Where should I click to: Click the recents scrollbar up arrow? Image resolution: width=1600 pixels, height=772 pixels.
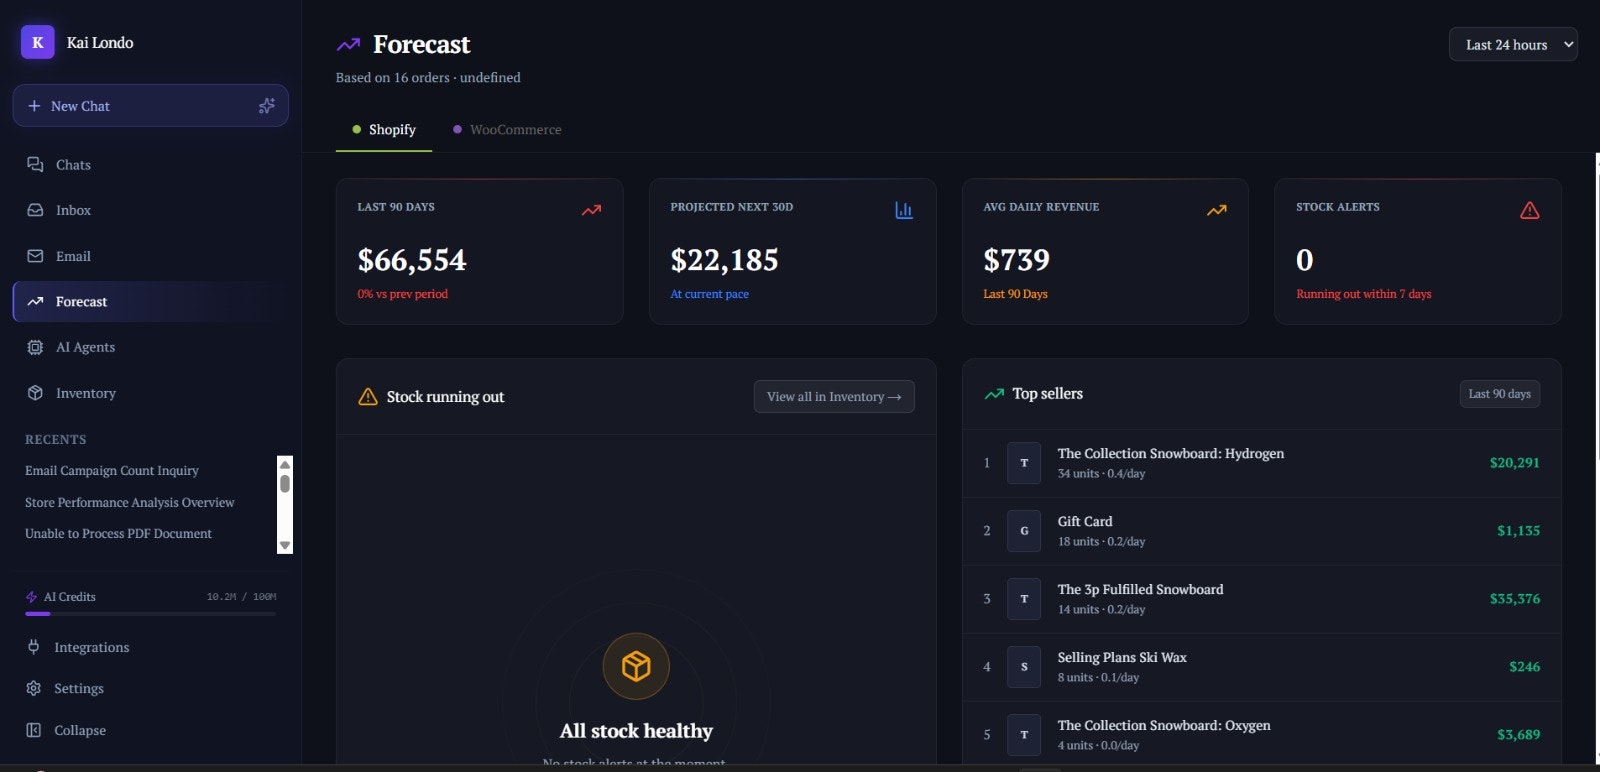point(285,464)
